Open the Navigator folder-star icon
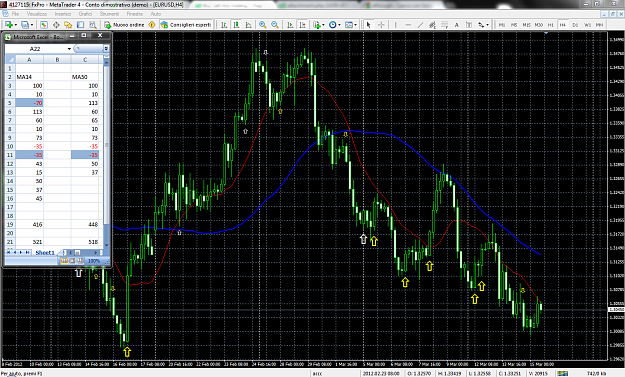The width and height of the screenshot is (625, 377). 68,25
